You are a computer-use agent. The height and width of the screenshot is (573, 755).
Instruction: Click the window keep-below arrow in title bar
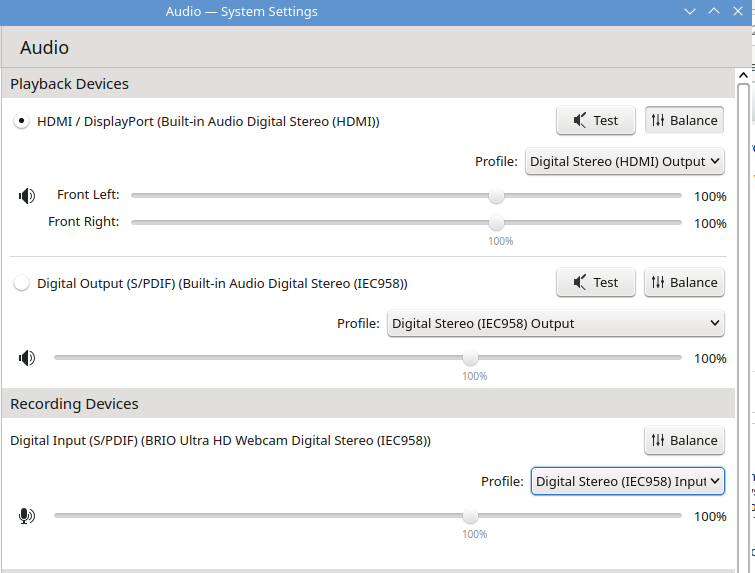(x=690, y=11)
